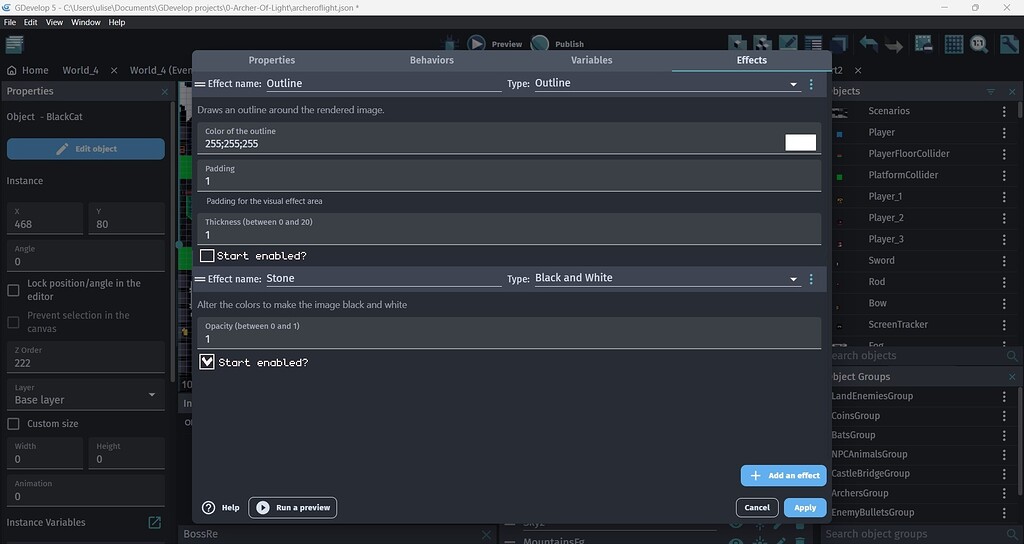Reset zoom with the 1:1 magnifier icon
This screenshot has height=544, width=1024.
click(x=978, y=44)
